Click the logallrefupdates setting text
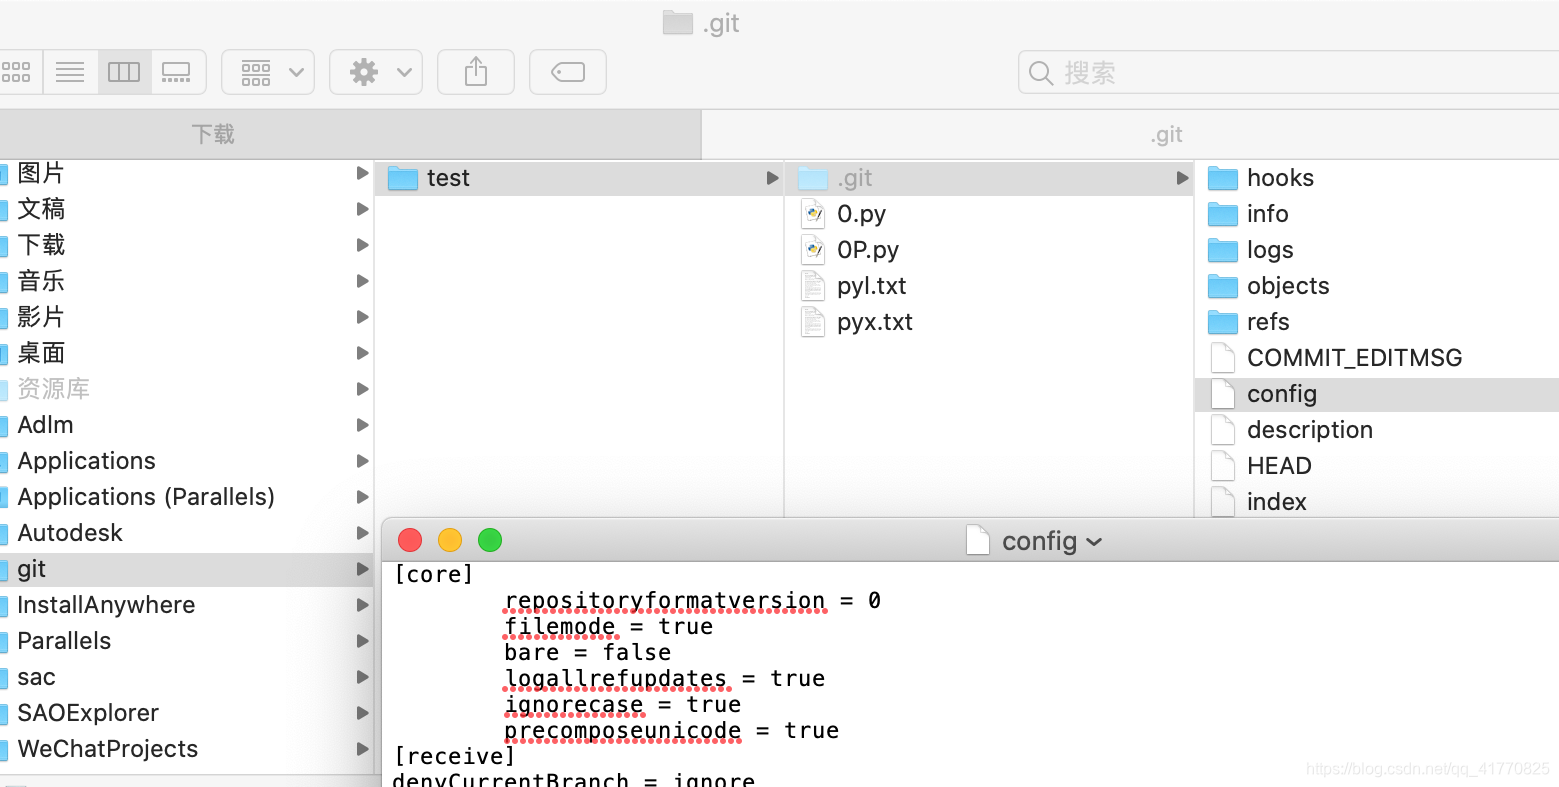Image resolution: width=1559 pixels, height=787 pixels. 616,678
